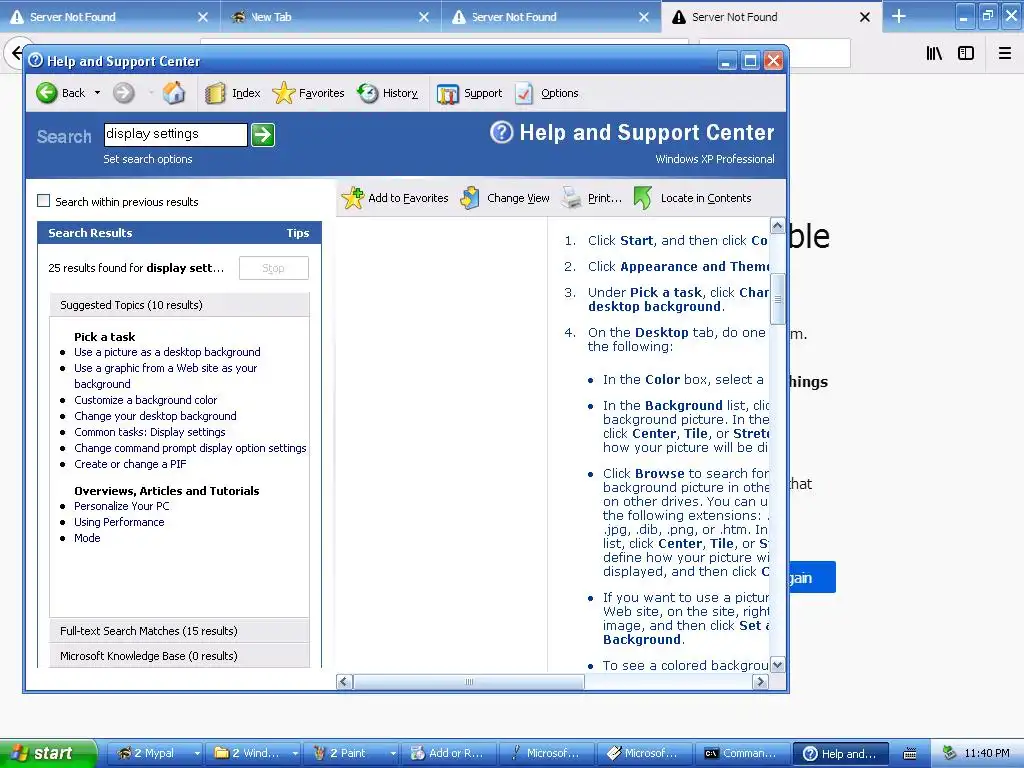The height and width of the screenshot is (768, 1024).
Task: Open Change command prompt display option settings
Action: tap(190, 448)
